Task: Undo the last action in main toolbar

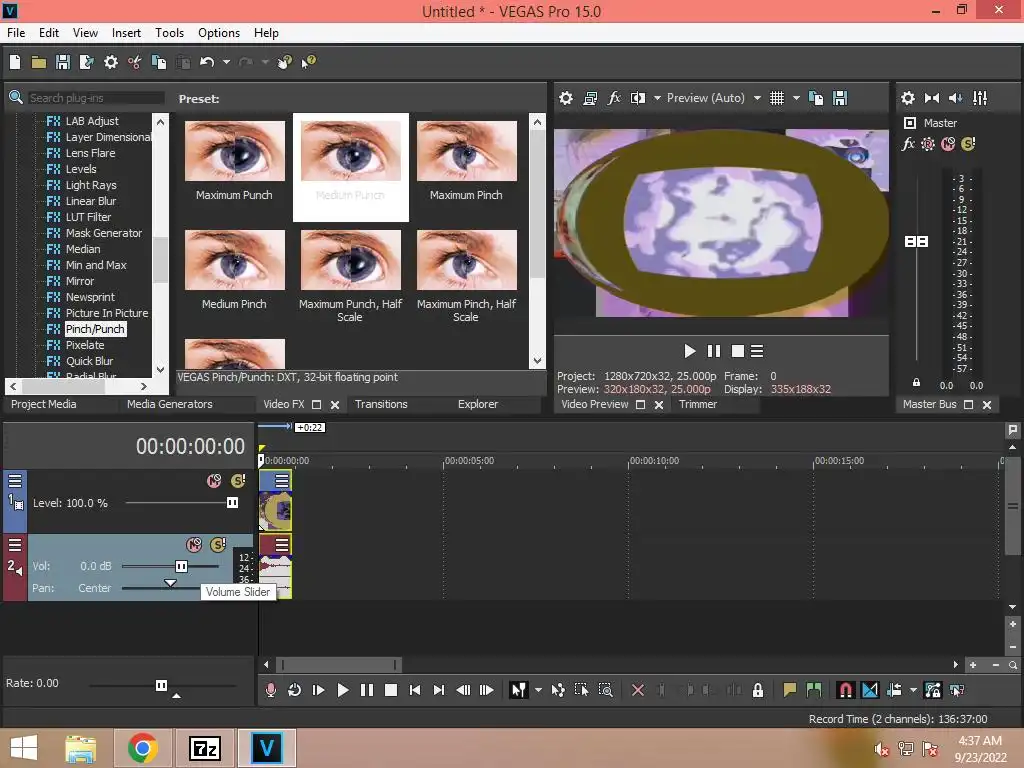Action: (207, 62)
